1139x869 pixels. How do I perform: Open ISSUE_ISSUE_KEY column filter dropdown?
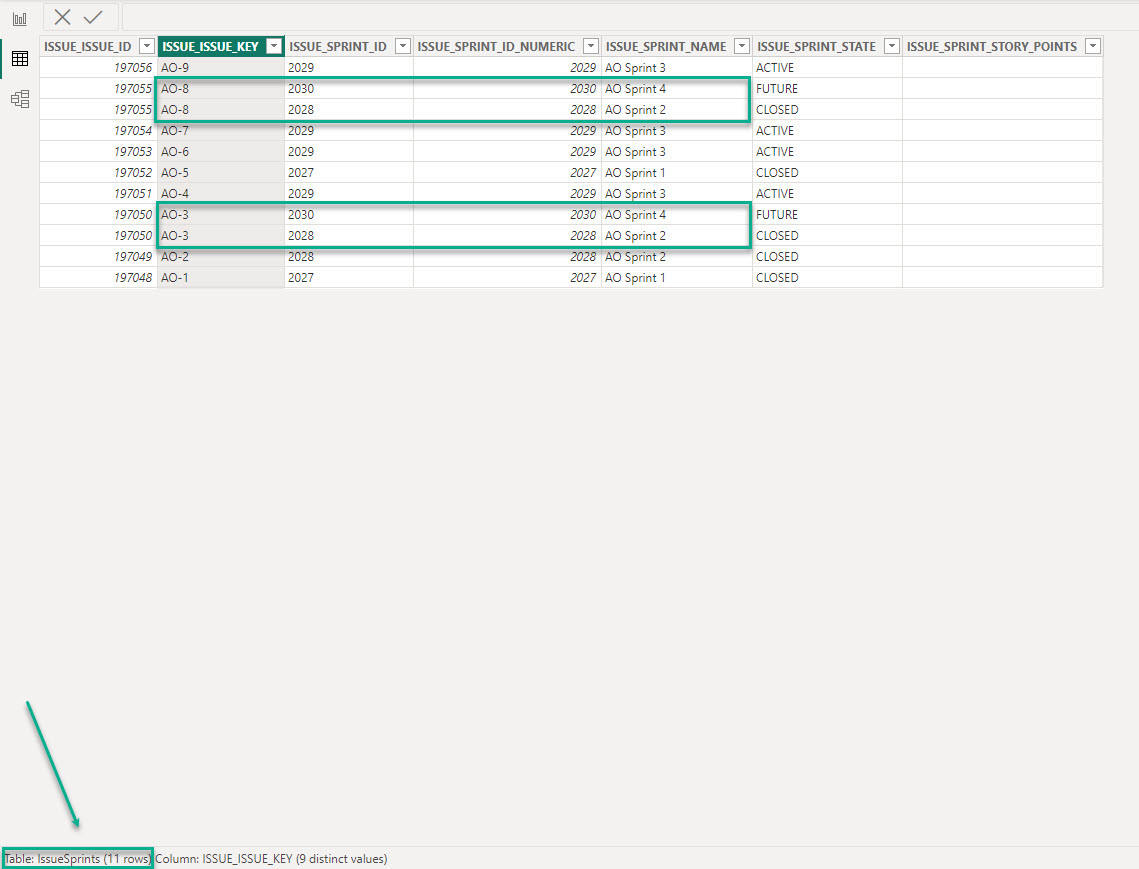pos(273,46)
